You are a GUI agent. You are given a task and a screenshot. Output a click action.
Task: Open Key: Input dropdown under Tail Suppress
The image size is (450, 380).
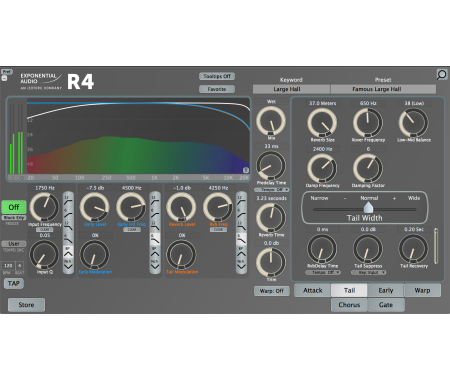pos(368,272)
